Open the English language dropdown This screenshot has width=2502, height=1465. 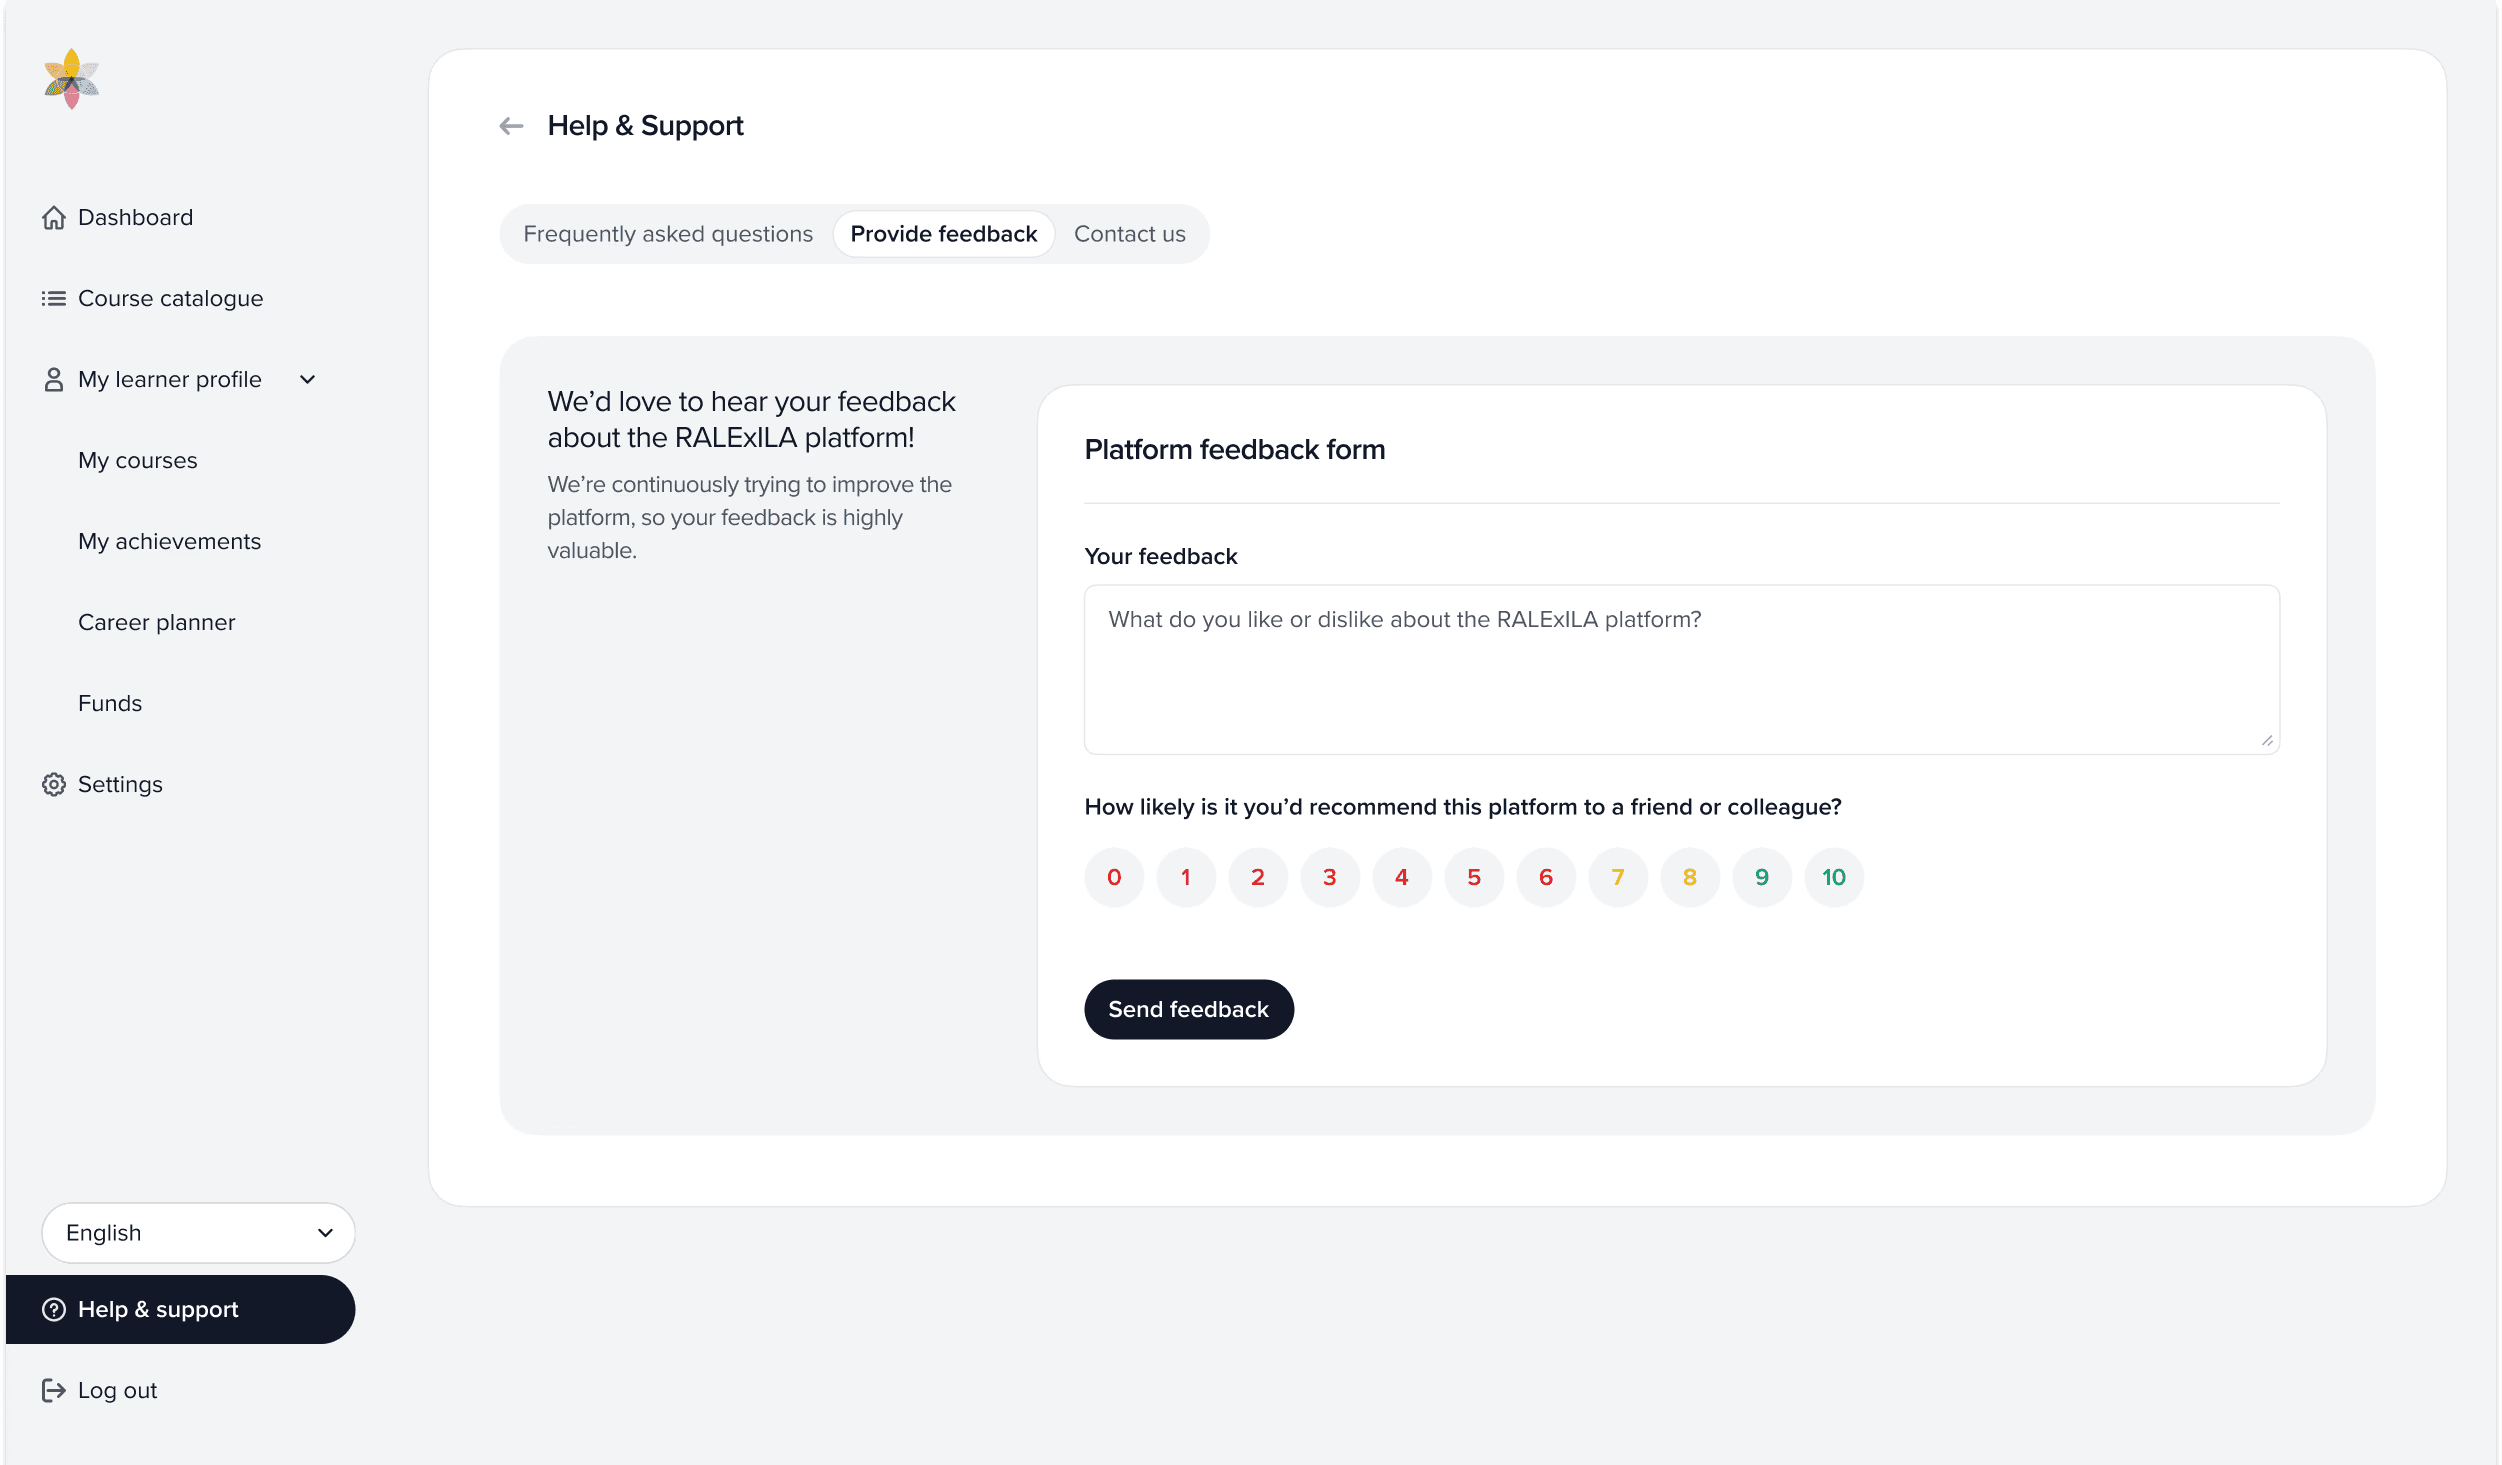[198, 1232]
